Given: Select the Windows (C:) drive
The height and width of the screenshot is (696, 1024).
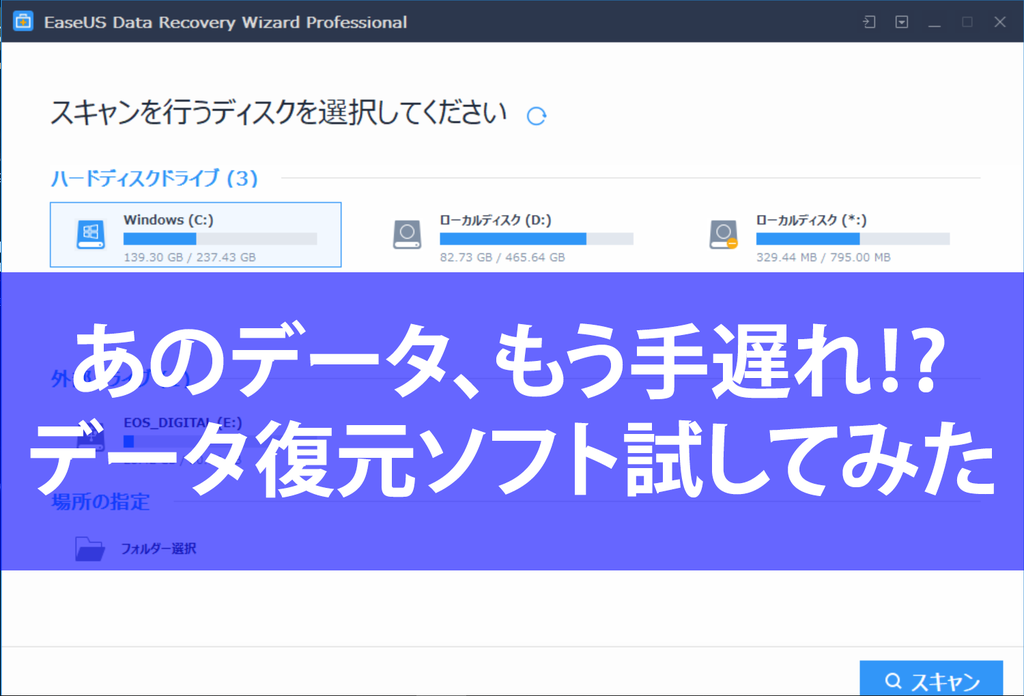Looking at the screenshot, I should (195, 234).
